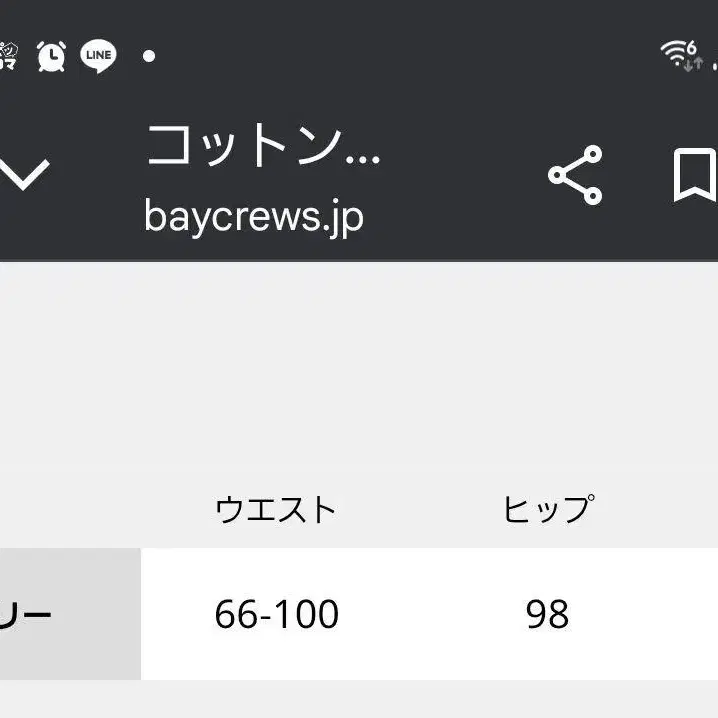Viewport: 718px width, 718px height.
Task: Tap the コットン… page title
Action: [x=263, y=146]
